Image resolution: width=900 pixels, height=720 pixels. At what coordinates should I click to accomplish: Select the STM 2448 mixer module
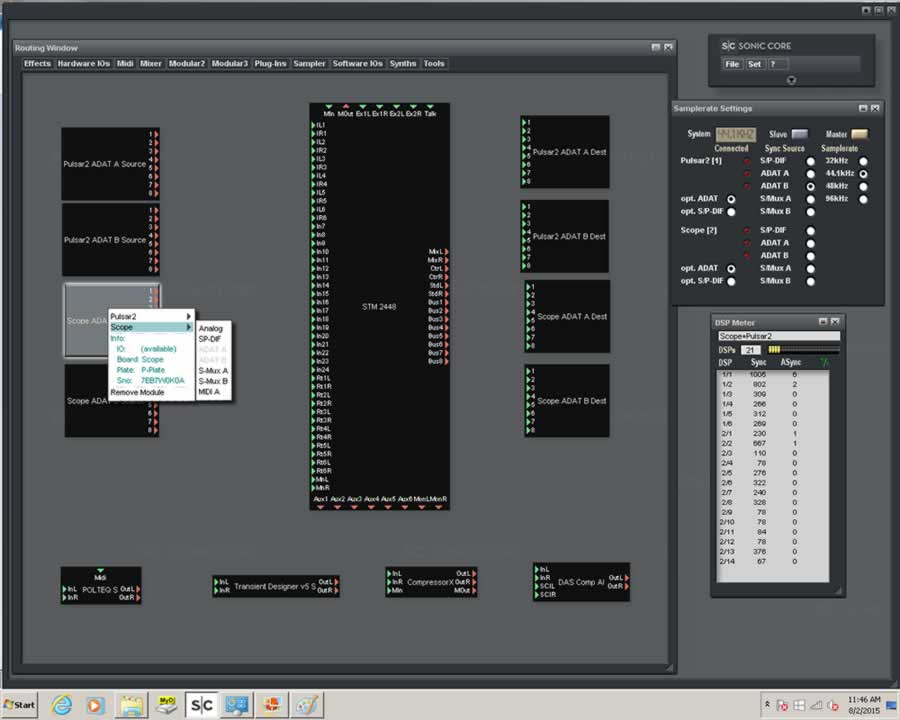pyautogui.click(x=379, y=307)
